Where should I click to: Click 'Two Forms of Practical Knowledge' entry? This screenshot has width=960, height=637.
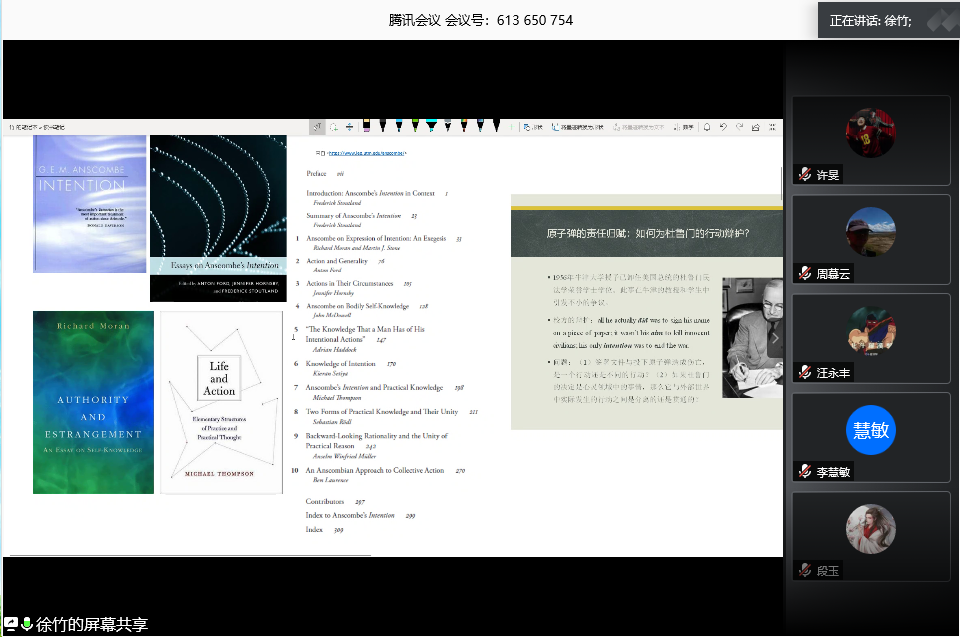(382, 412)
